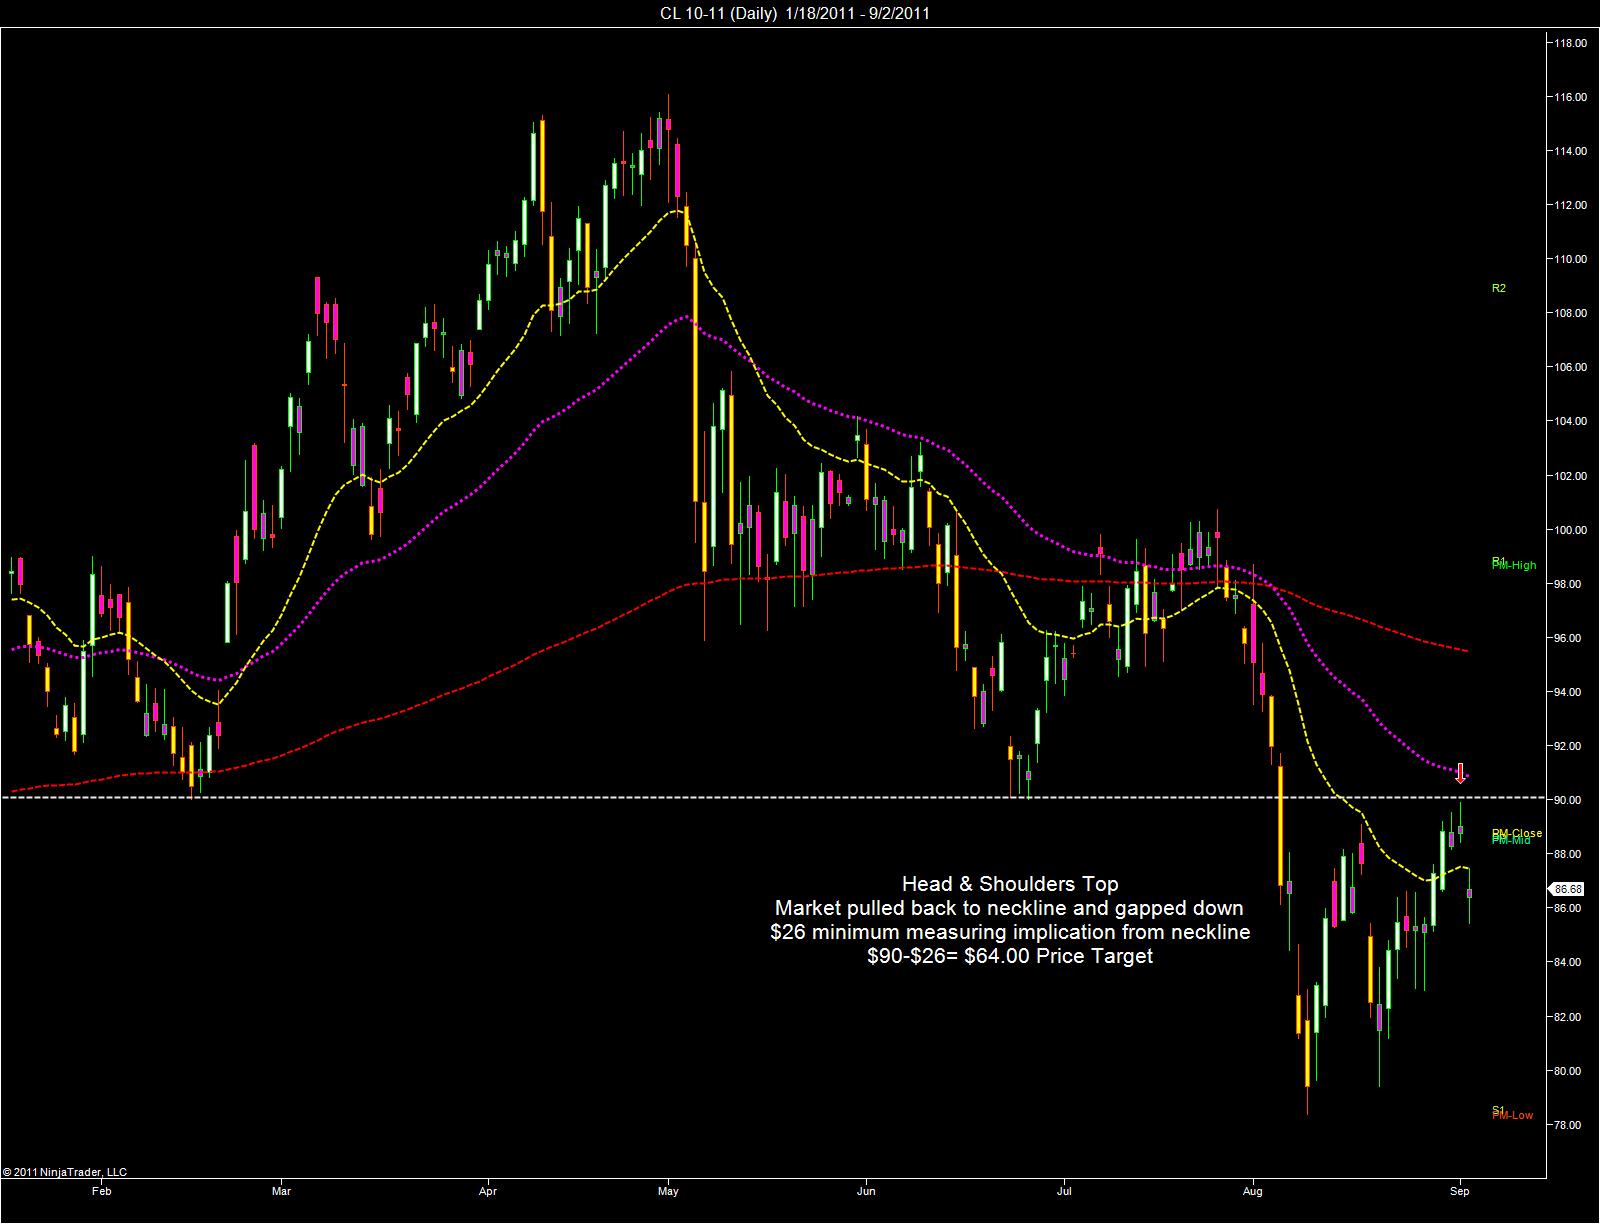
Task: Click the 108.00 price axis label
Action: (x=1569, y=313)
